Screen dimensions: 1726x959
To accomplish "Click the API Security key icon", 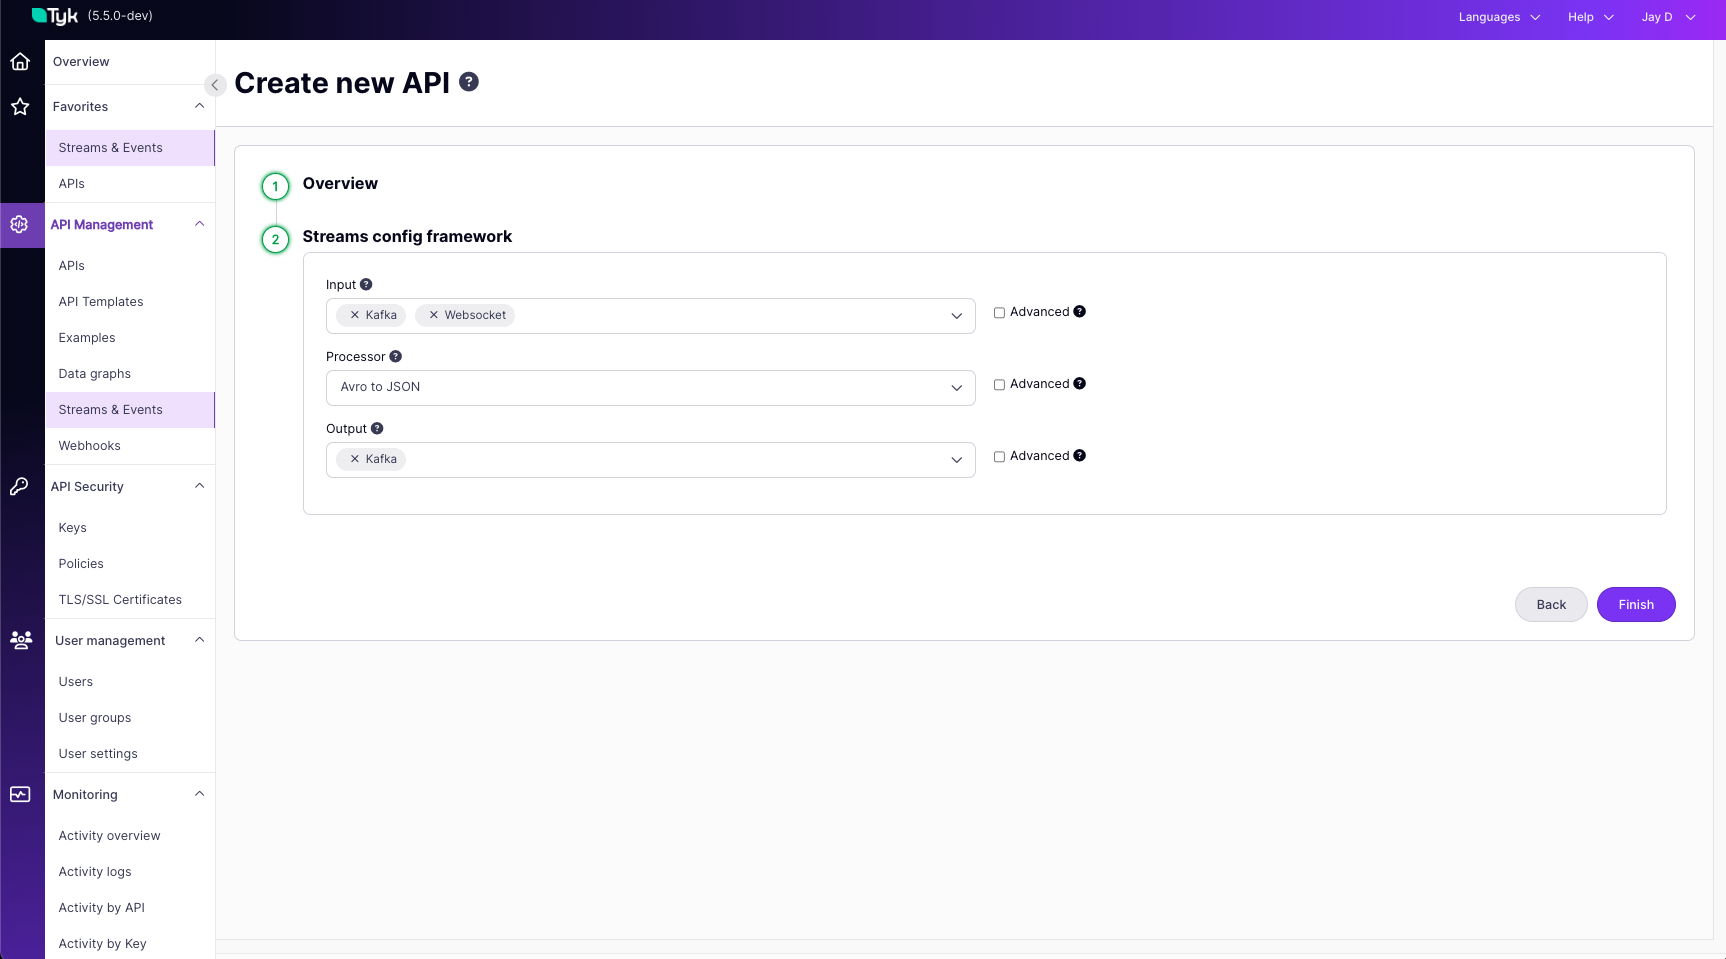I will [x=20, y=487].
